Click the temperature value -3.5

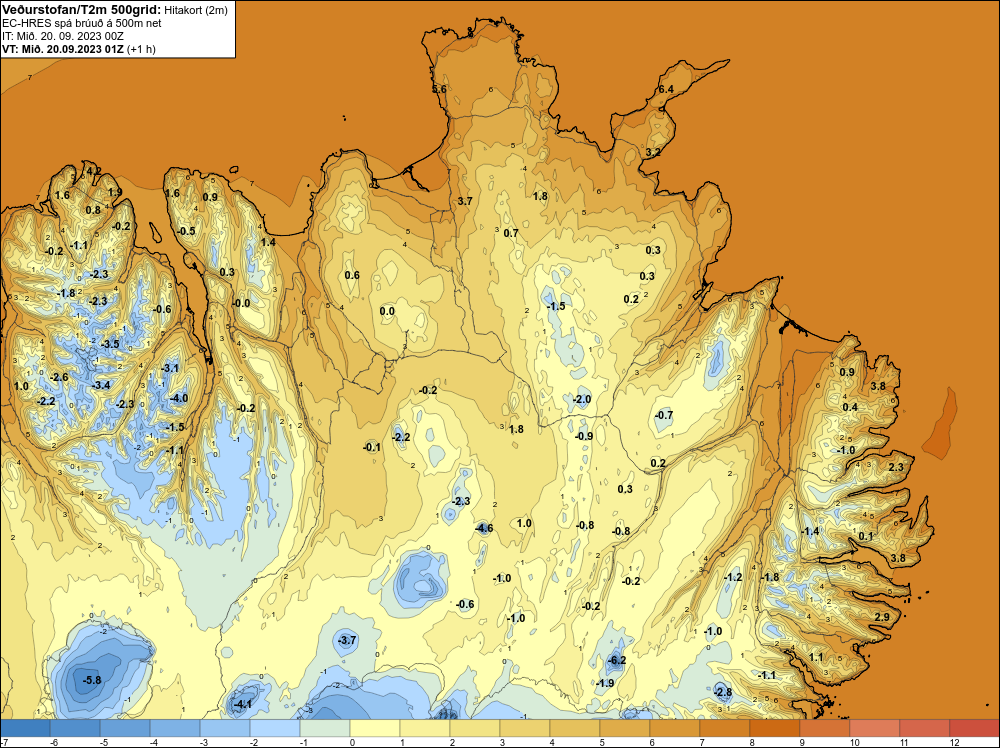[x=110, y=344]
